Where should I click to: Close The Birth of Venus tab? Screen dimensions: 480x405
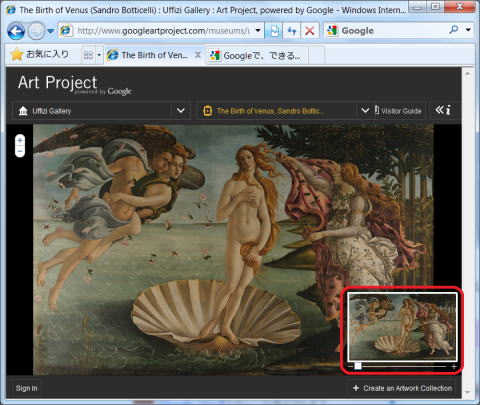click(198, 55)
